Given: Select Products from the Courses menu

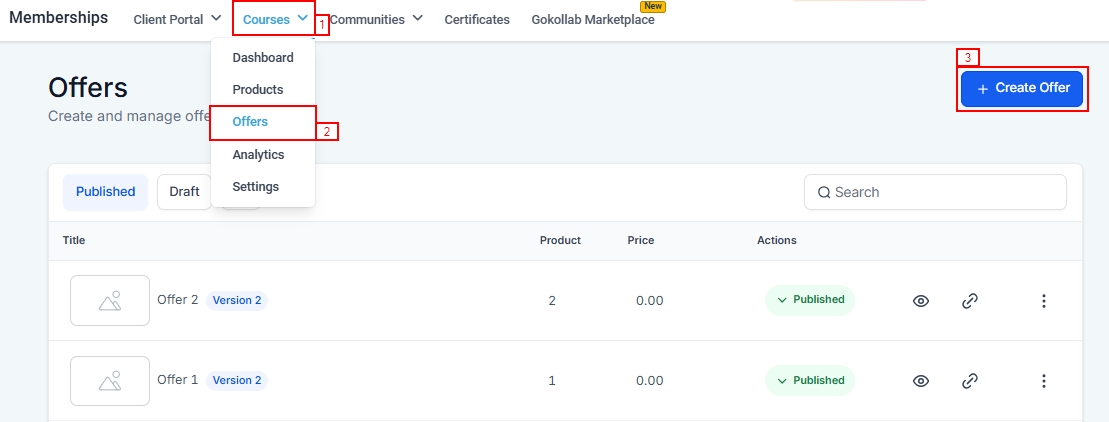Looking at the screenshot, I should (258, 90).
